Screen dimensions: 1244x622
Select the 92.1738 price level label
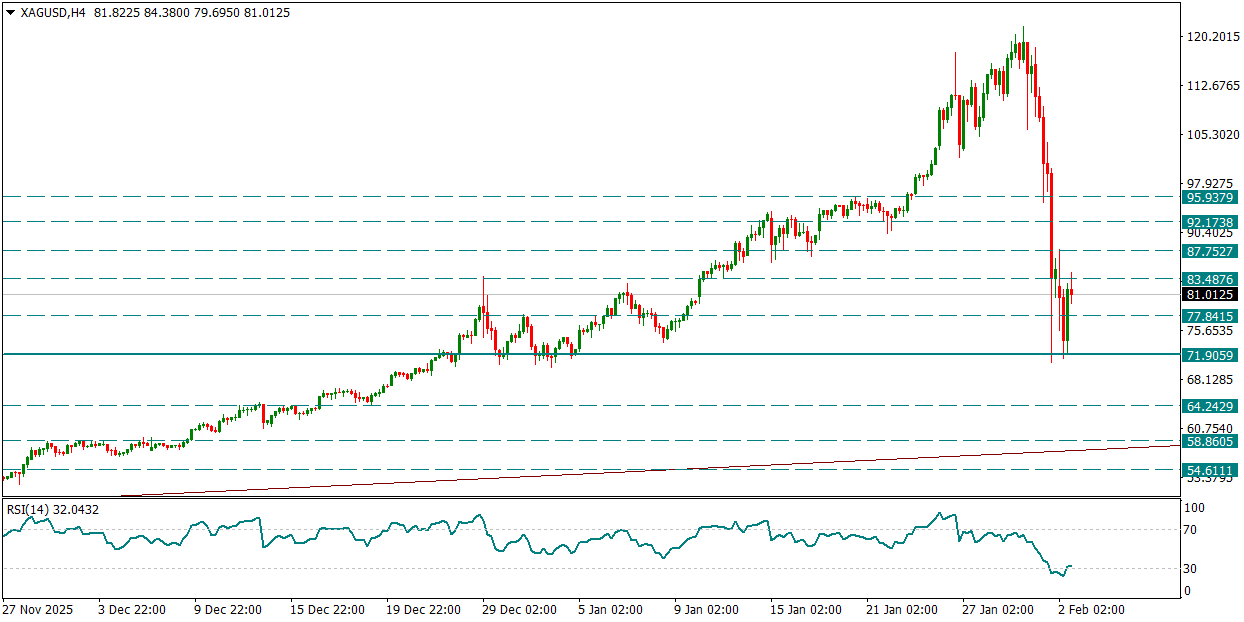click(x=1211, y=222)
